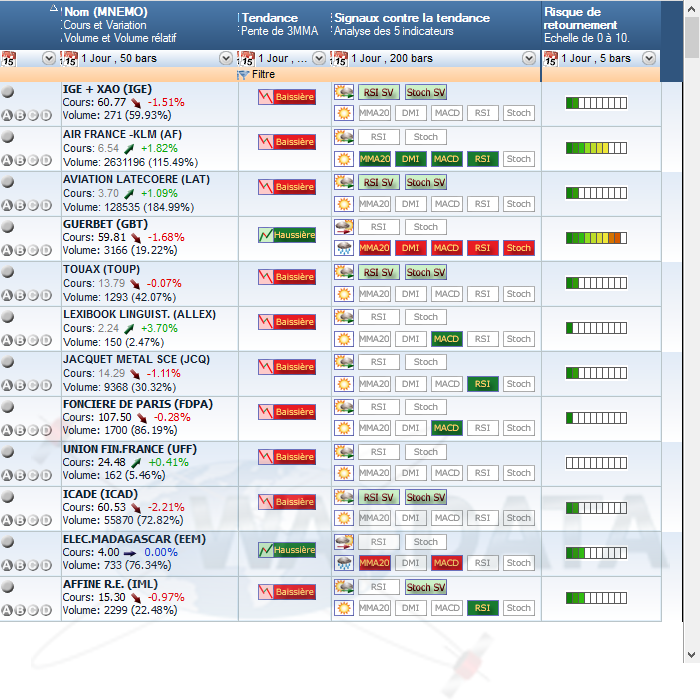This screenshot has height=700, width=700.
Task: Click the empty risk gauge for UNION FIN.FRANCE
Action: [x=596, y=463]
